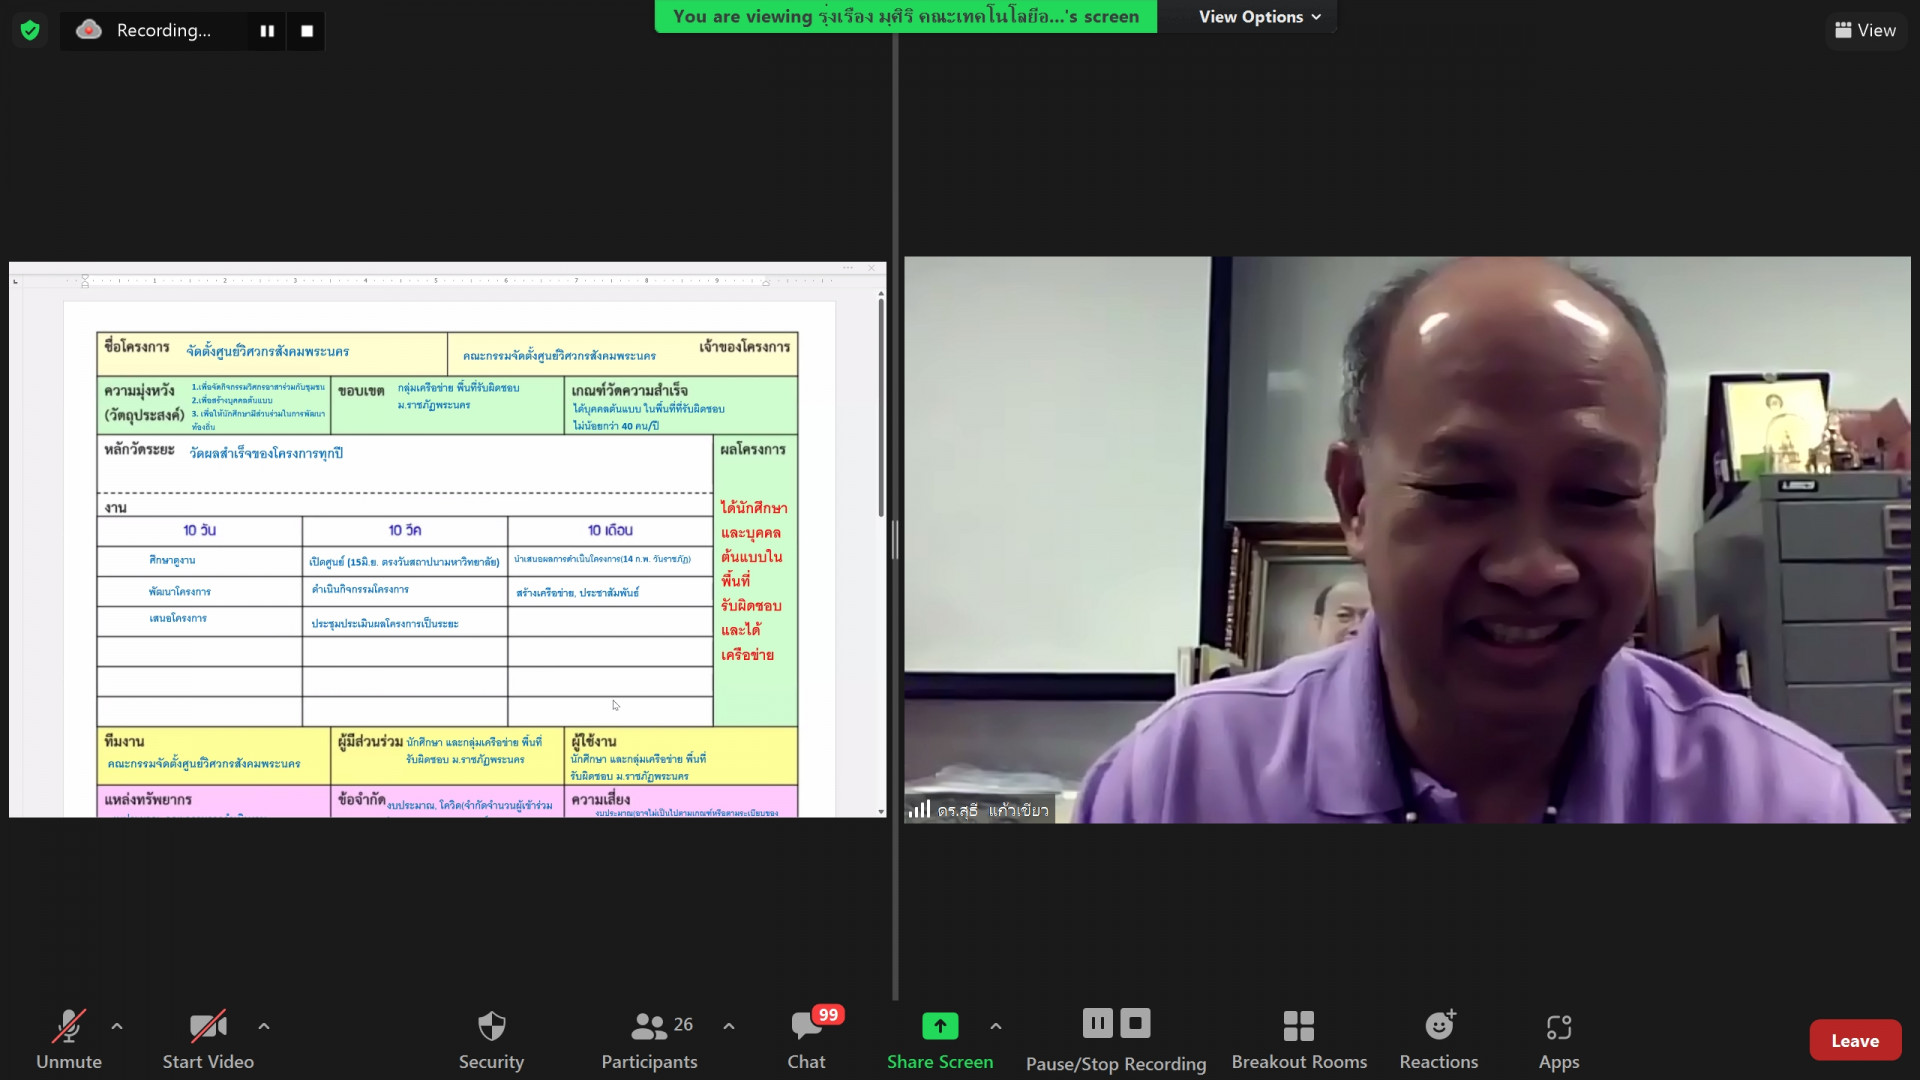The height and width of the screenshot is (1080, 1920).
Task: Click the red Leave button
Action: [x=1855, y=1040]
